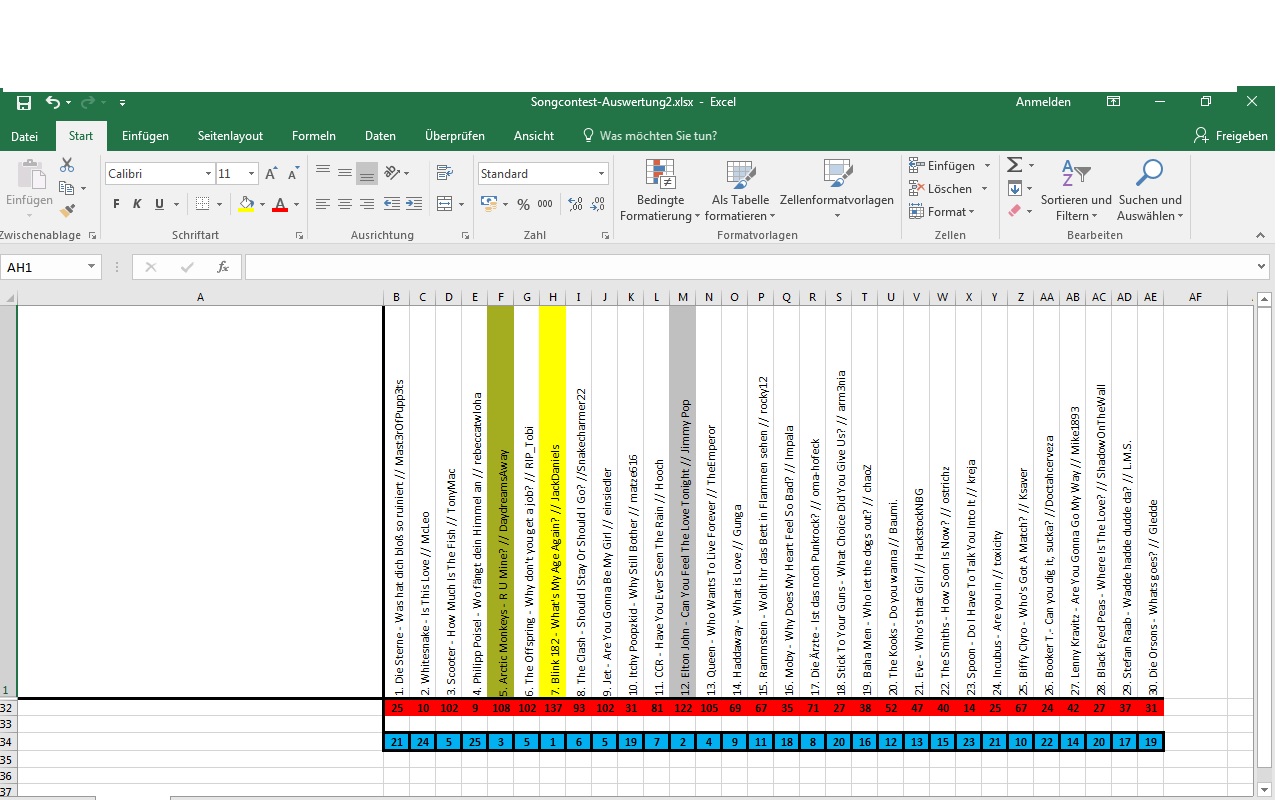
Task: Click Anmelden to sign in
Action: [1043, 102]
